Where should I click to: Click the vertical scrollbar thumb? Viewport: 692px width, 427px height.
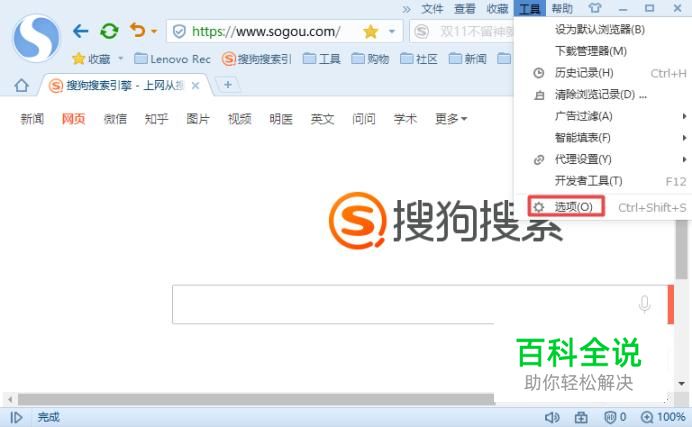tap(682, 250)
